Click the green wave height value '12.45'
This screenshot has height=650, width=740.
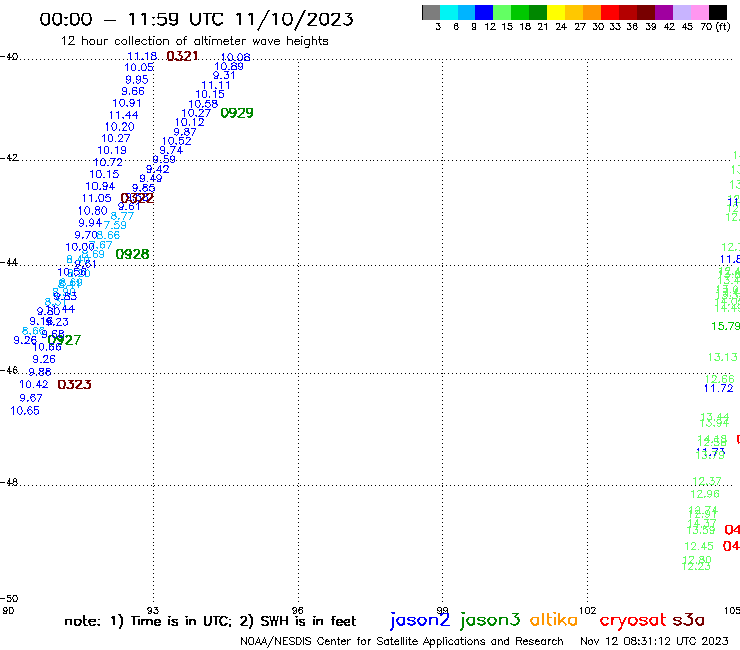click(699, 546)
